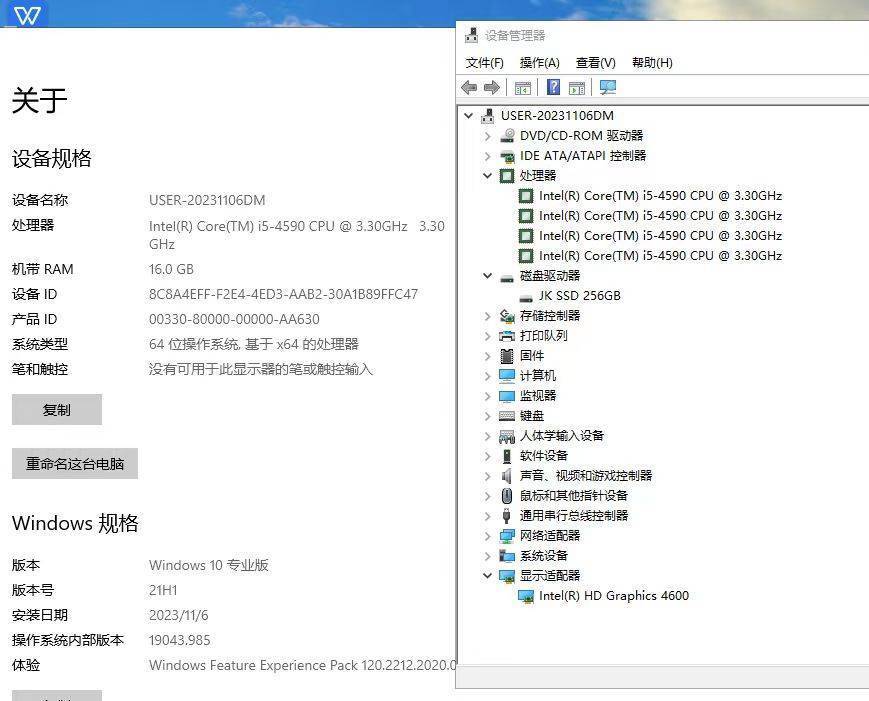
Task: Expand the 打印队列 node
Action: [488, 336]
